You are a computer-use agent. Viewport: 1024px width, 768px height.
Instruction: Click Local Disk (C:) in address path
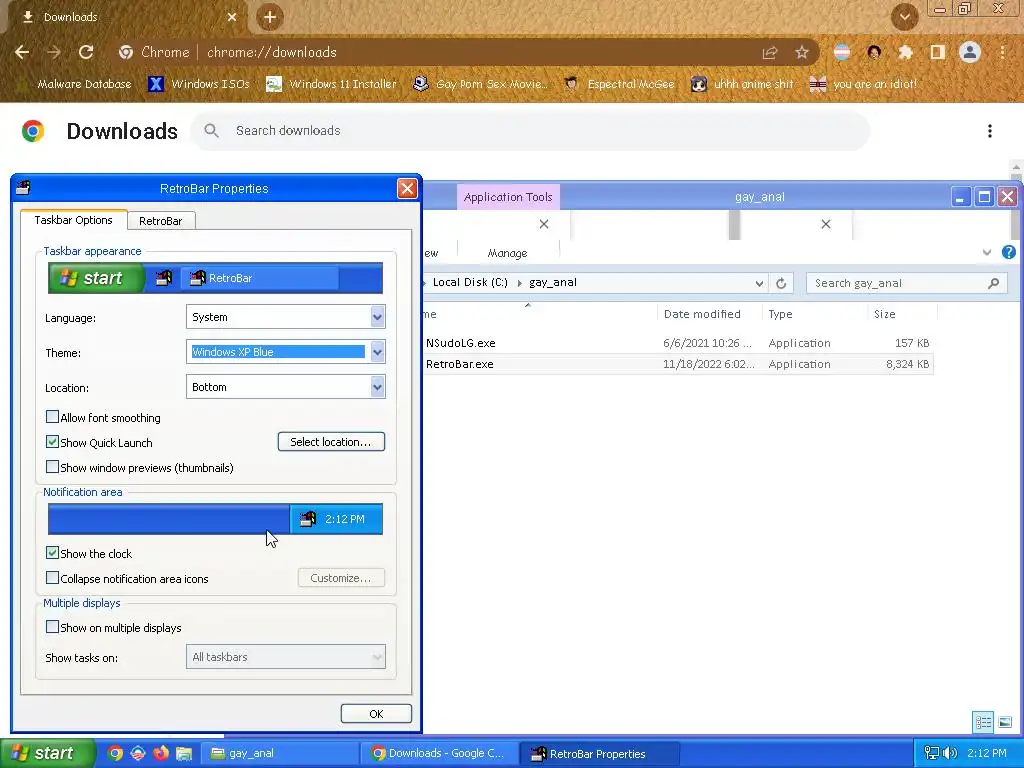[x=470, y=282]
